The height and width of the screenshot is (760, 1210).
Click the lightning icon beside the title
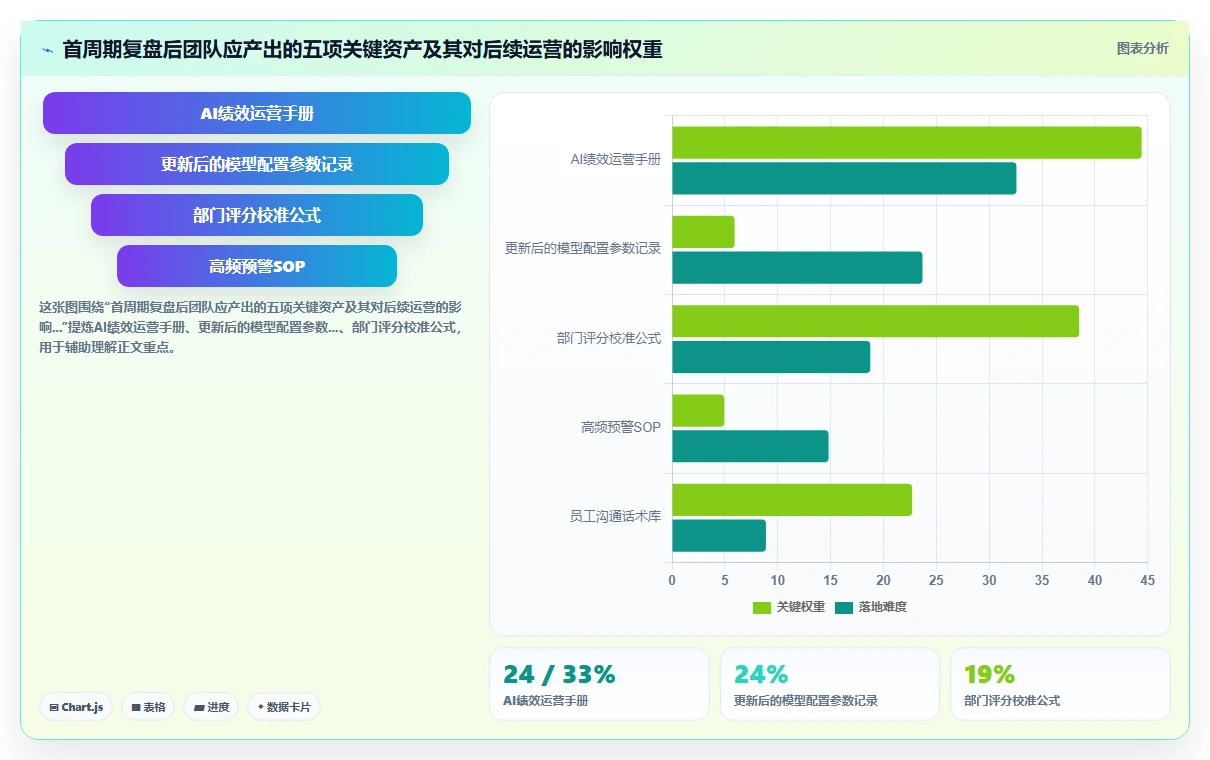48,50
